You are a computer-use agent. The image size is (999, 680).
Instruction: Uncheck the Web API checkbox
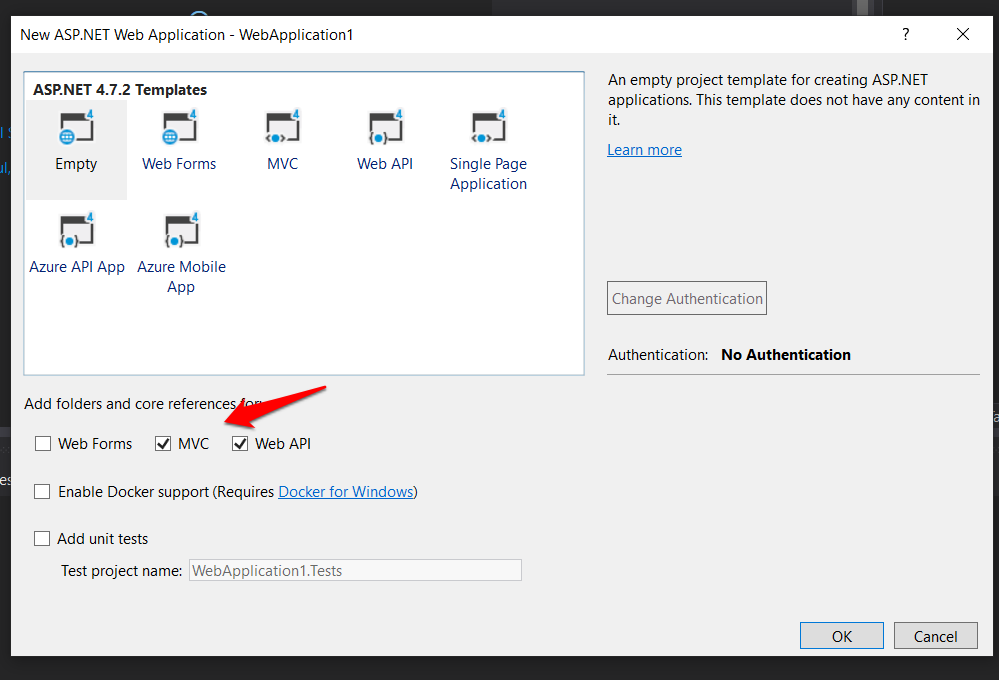(x=240, y=444)
